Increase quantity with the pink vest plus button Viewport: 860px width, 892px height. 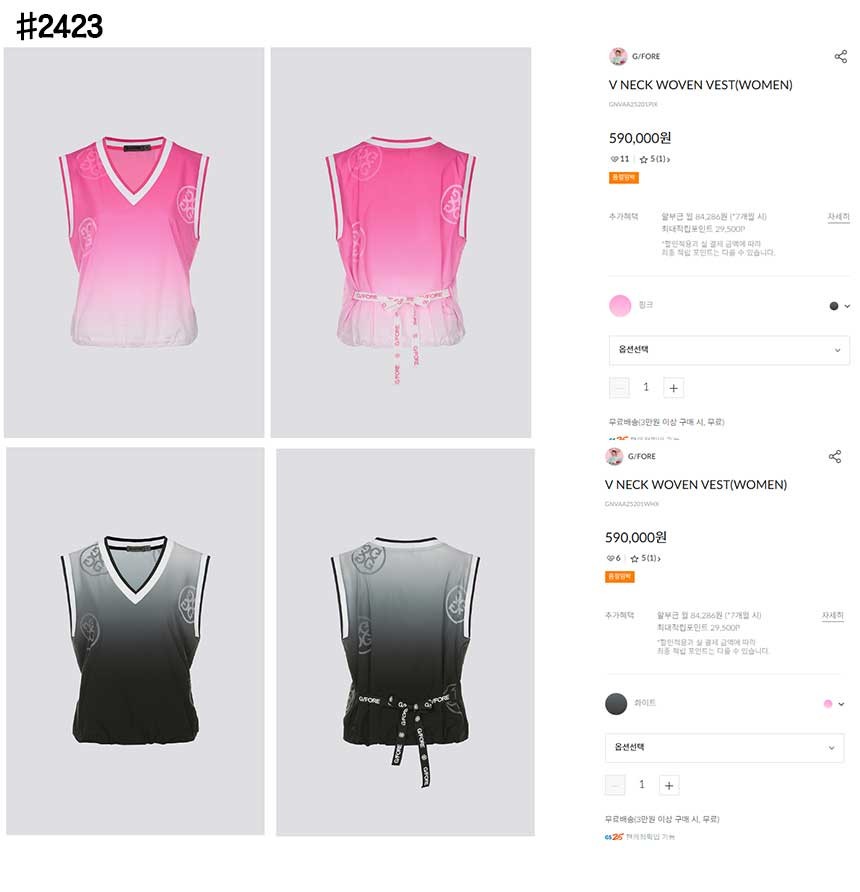[x=673, y=388]
